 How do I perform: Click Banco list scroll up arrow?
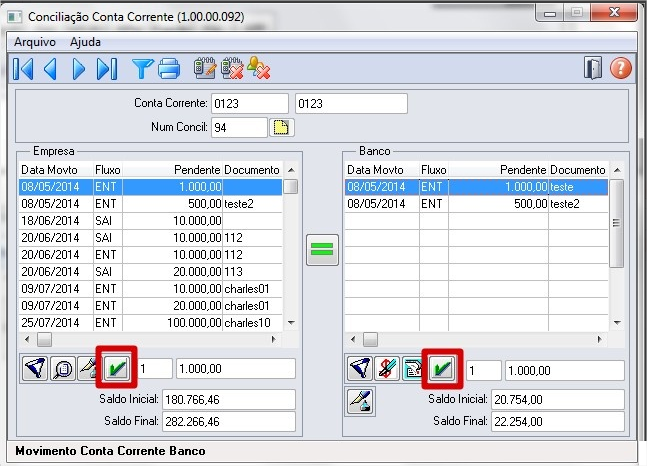[617, 170]
